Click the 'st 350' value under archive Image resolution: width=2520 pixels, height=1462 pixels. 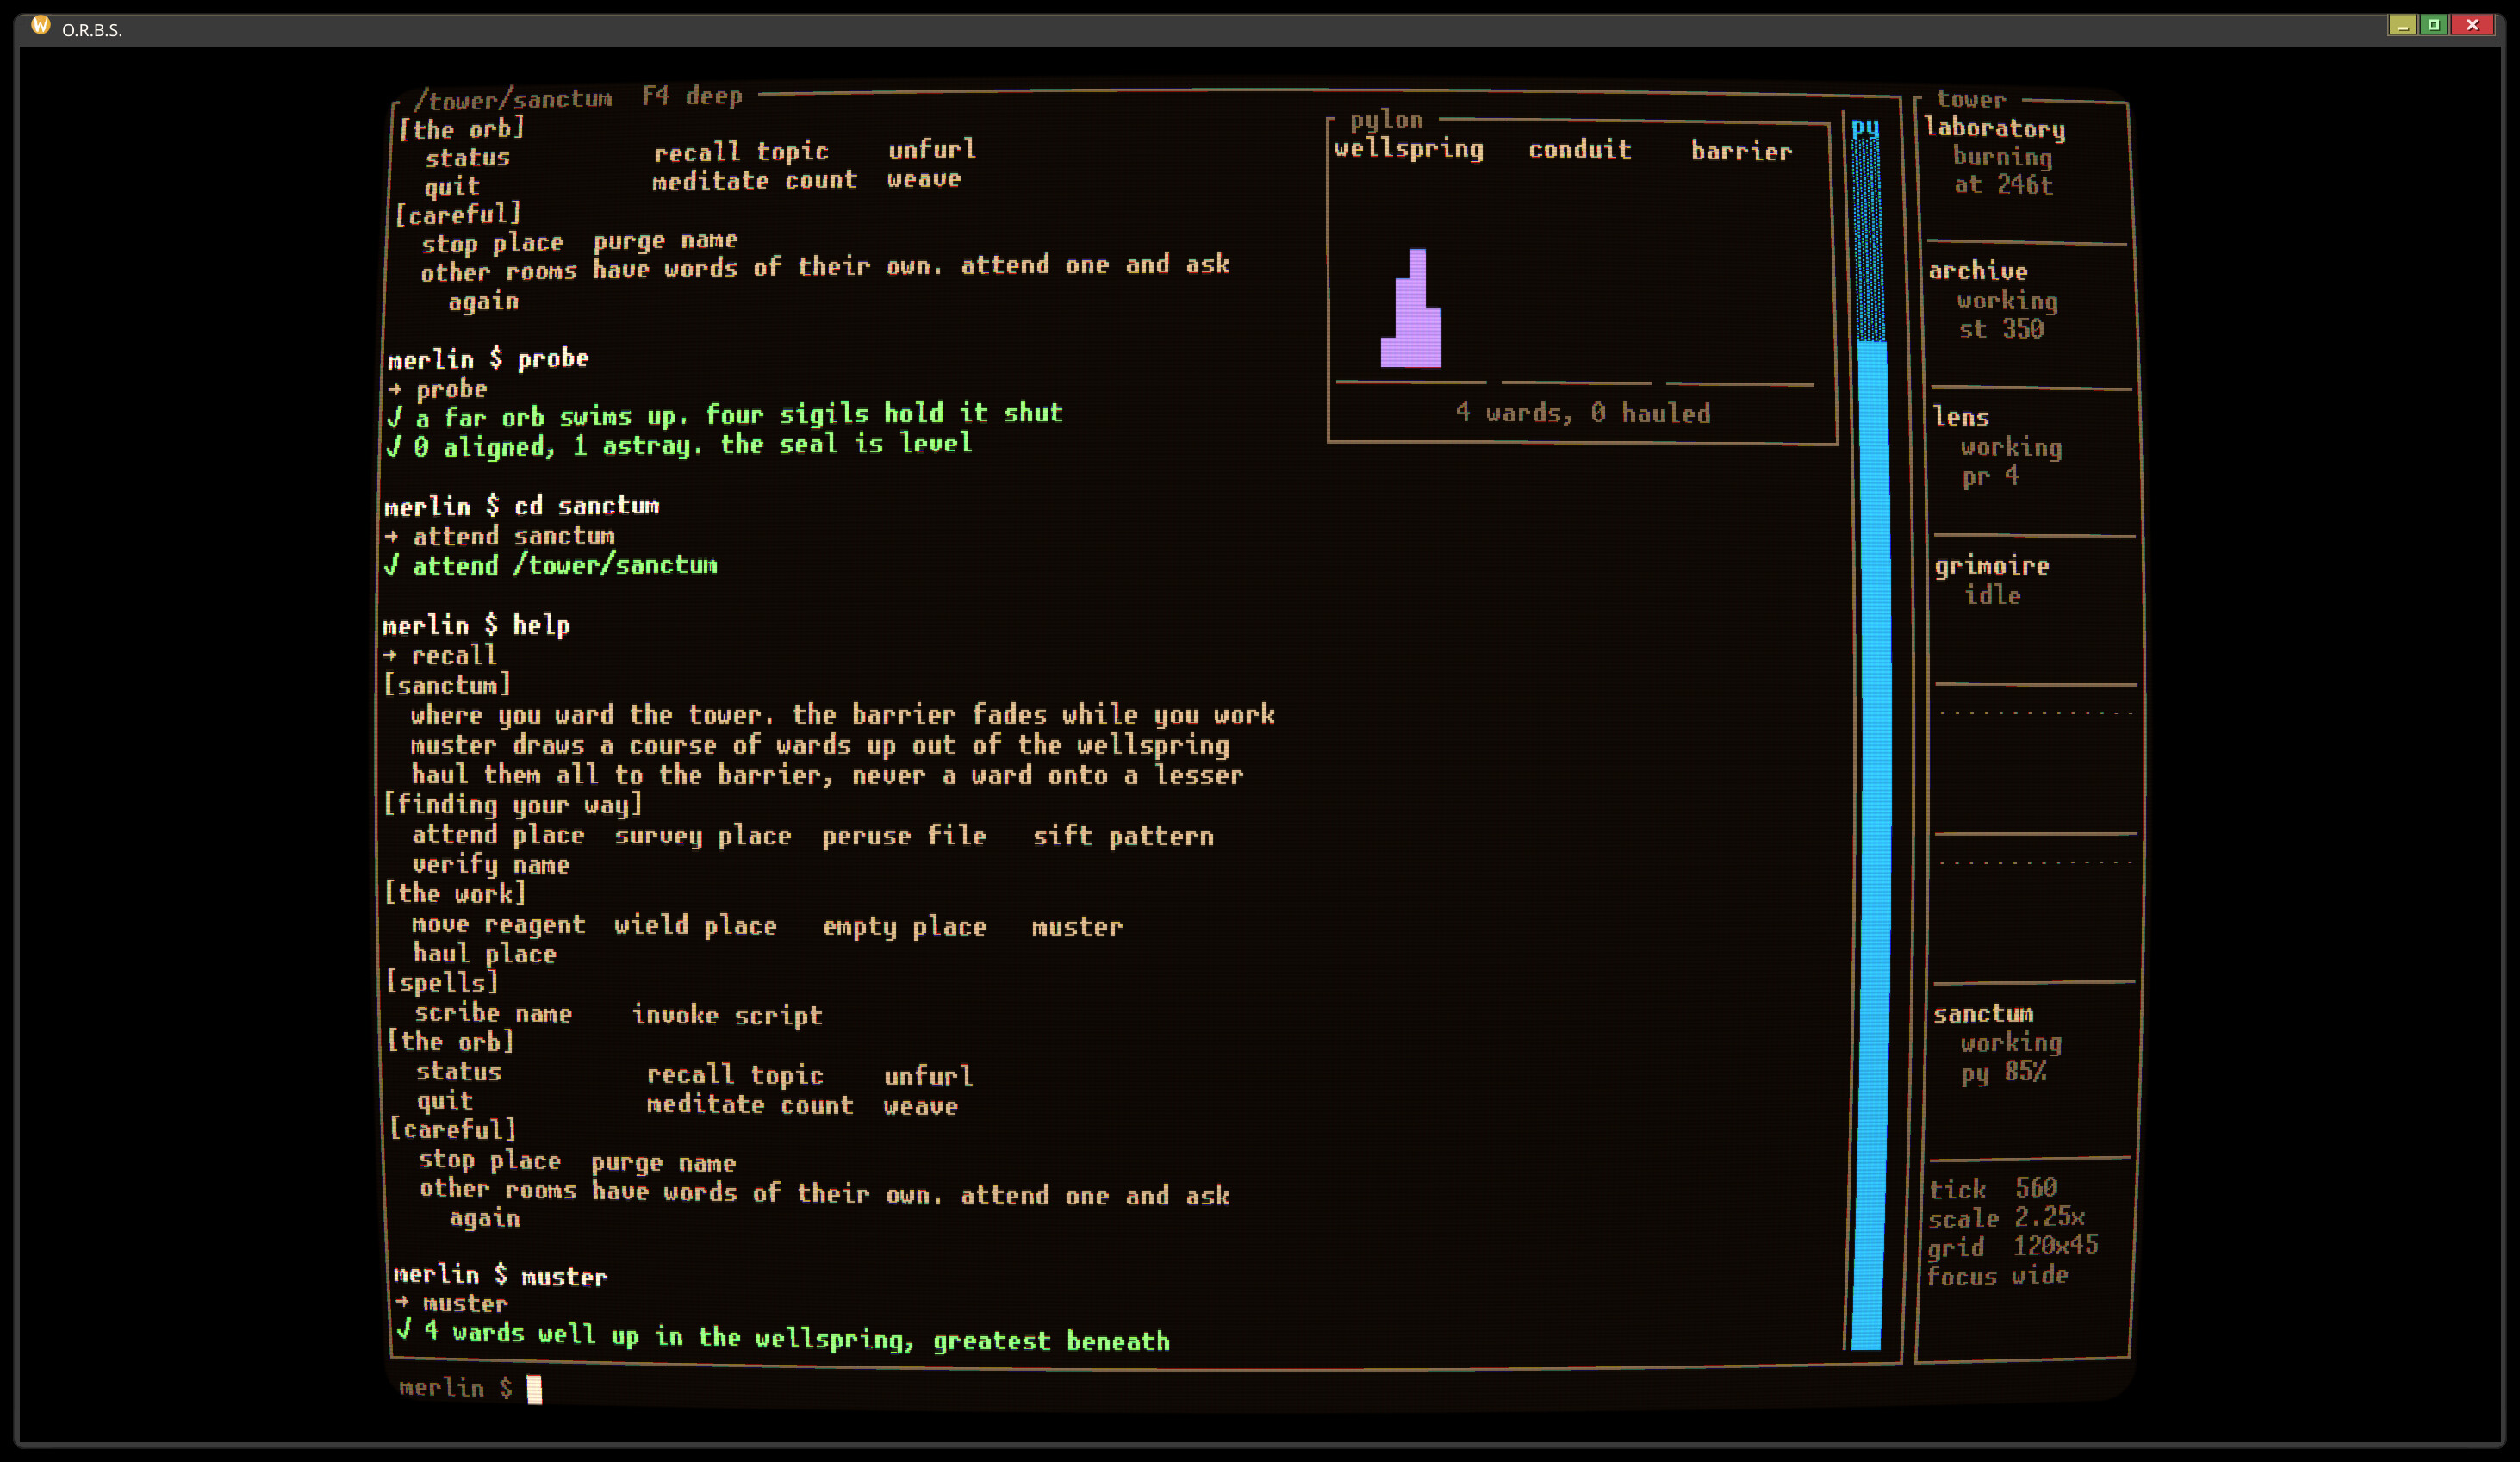(x=2000, y=329)
